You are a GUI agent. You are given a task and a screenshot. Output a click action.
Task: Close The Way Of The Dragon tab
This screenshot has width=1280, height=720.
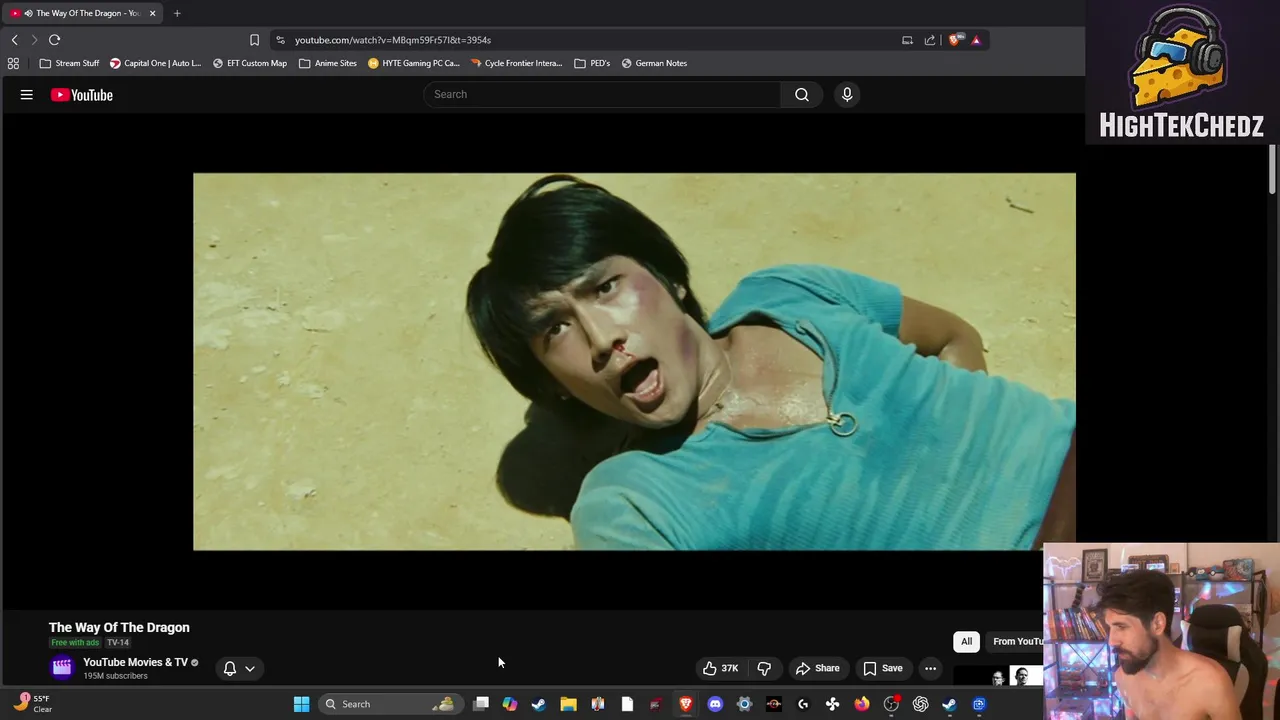tap(152, 13)
